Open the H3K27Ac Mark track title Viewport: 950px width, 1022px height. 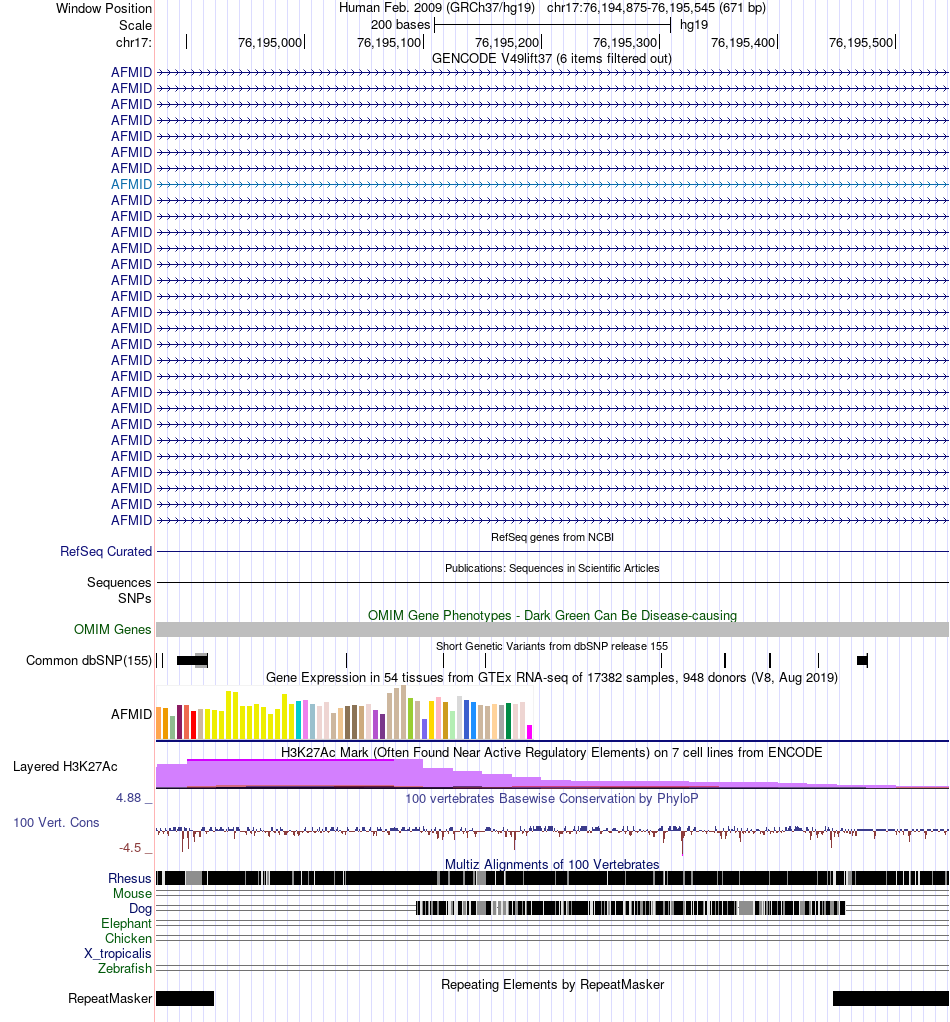[x=552, y=752]
